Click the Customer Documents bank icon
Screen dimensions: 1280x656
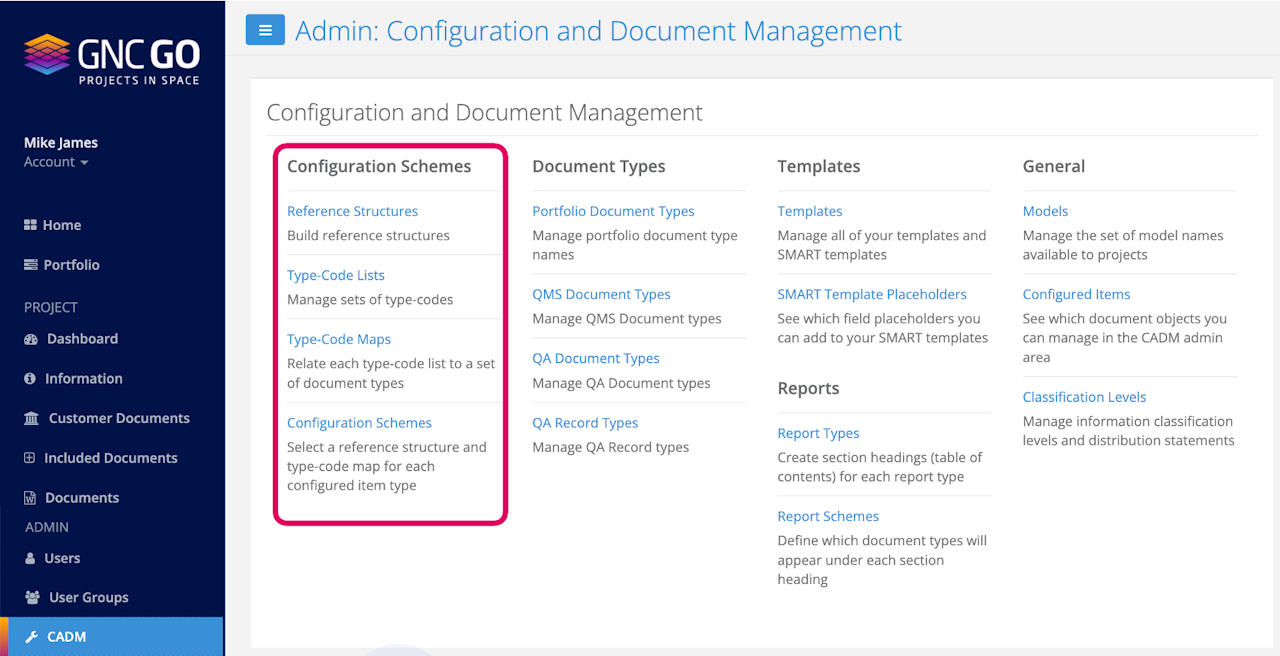click(32, 418)
